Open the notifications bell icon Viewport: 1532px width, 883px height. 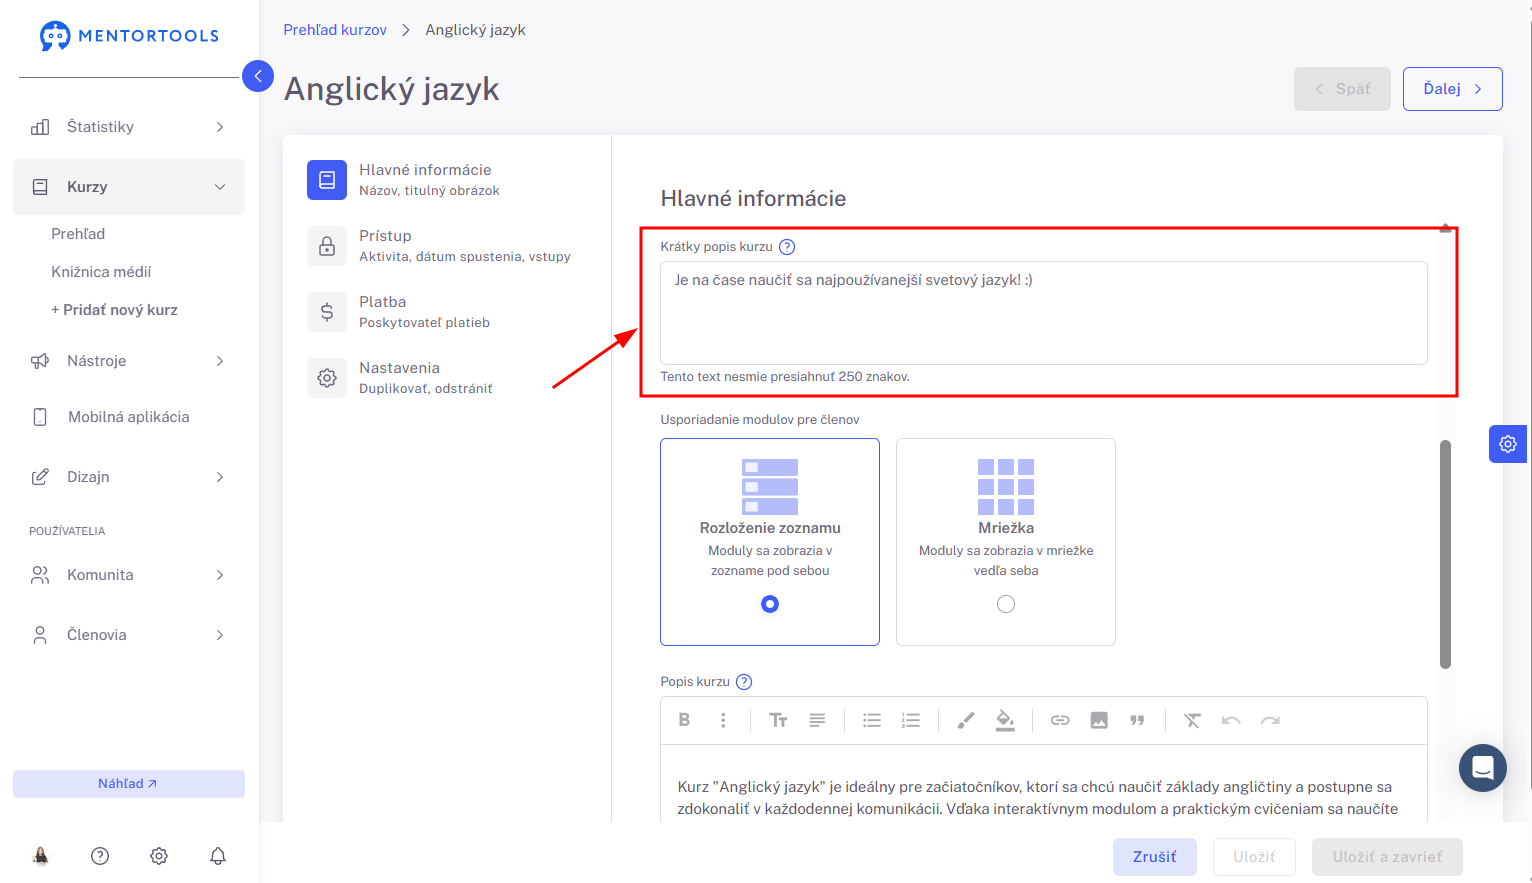click(x=218, y=856)
